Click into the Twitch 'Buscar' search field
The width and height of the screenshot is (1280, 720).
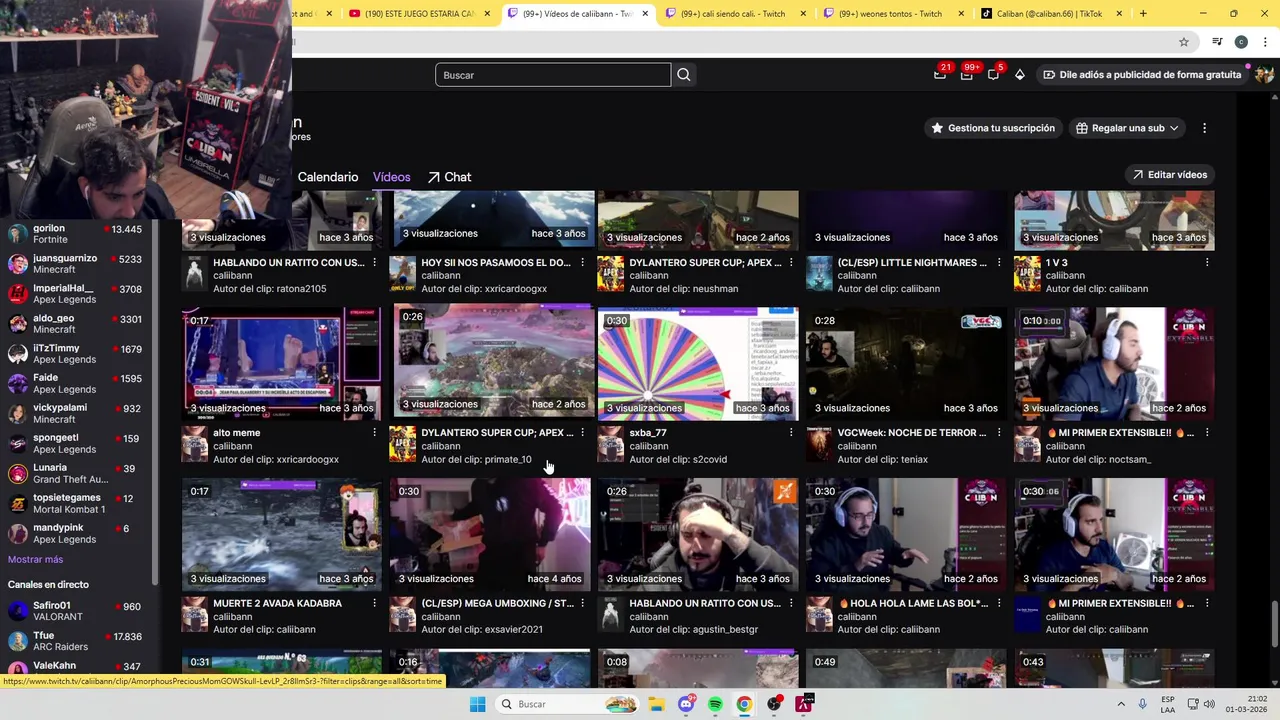tap(553, 75)
